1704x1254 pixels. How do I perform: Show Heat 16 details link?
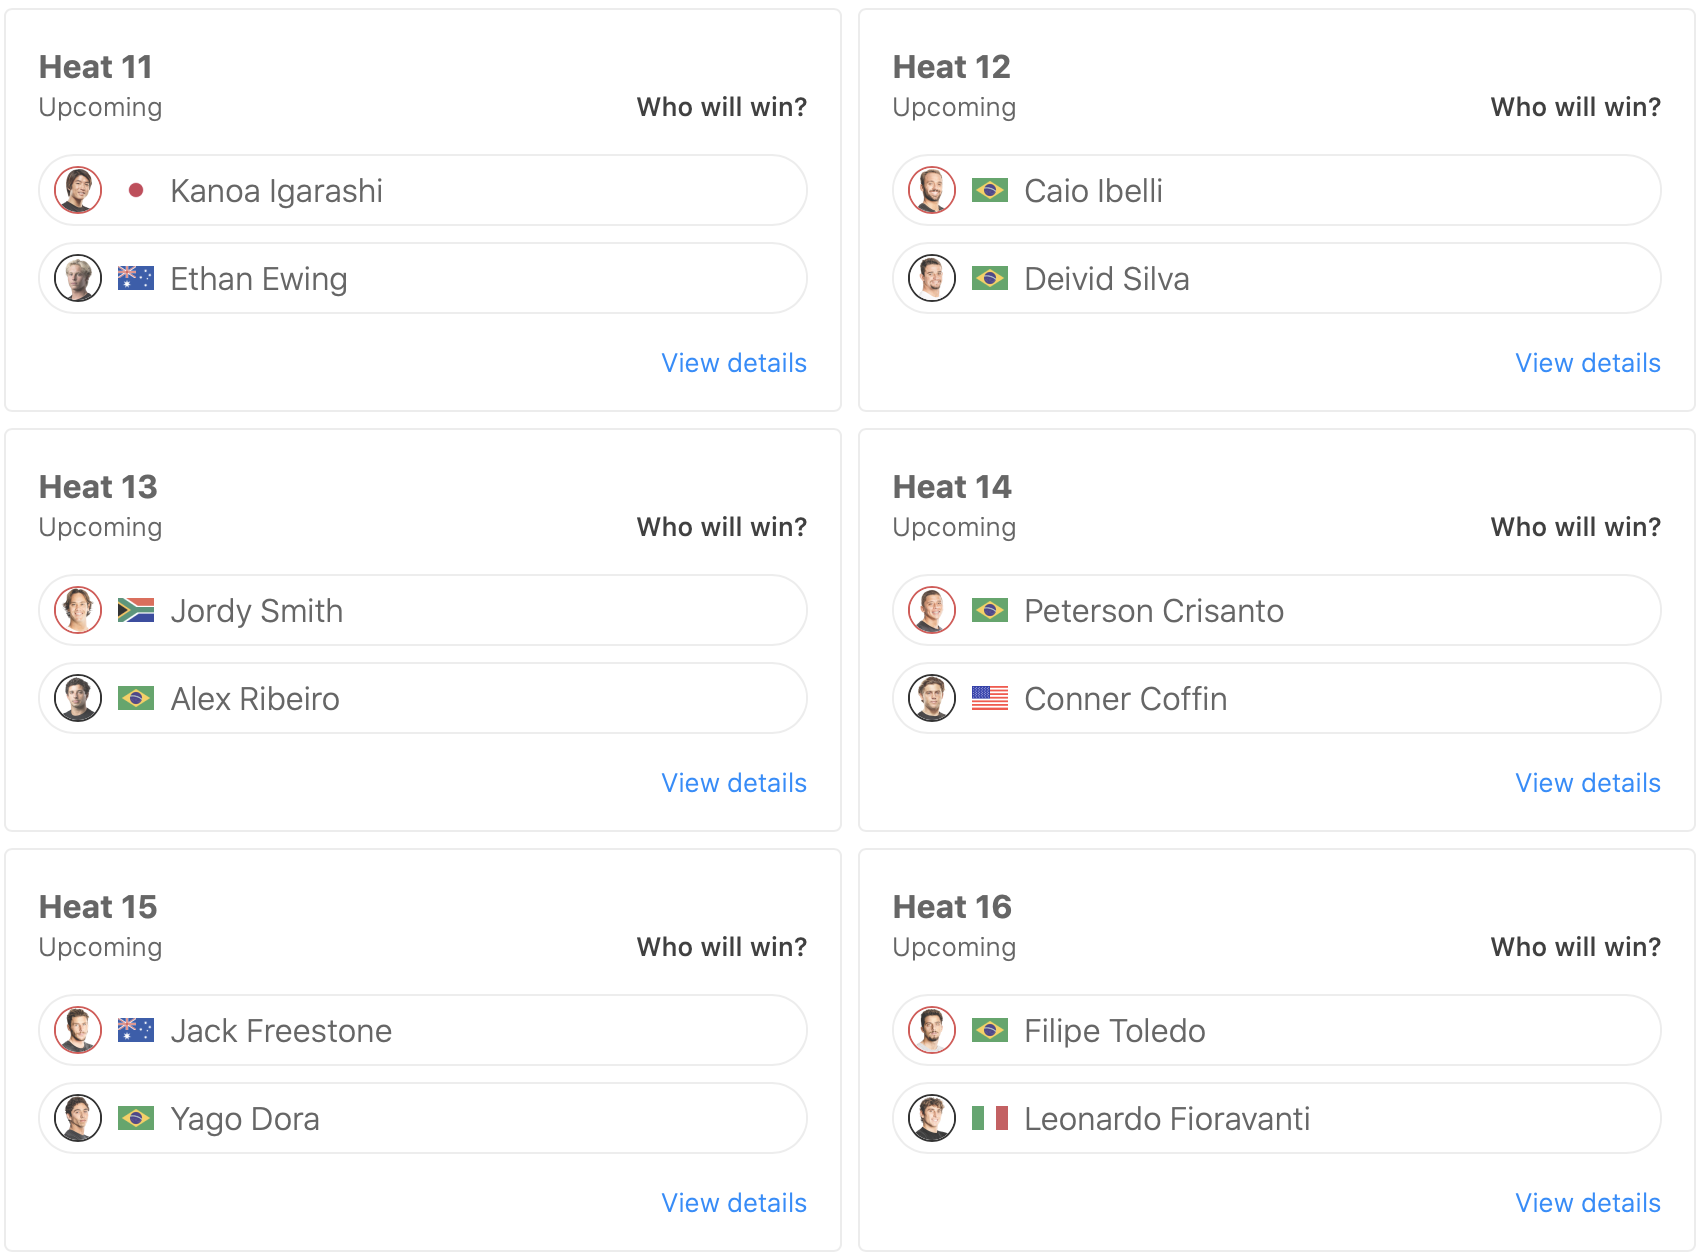1587,1203
